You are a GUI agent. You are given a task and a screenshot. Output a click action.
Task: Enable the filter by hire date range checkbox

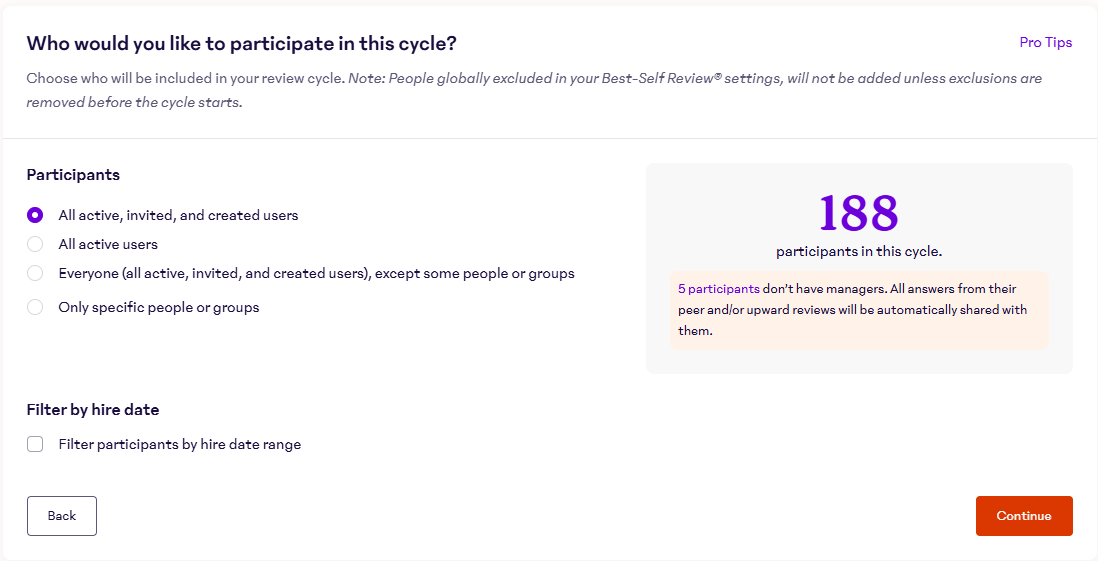(35, 444)
